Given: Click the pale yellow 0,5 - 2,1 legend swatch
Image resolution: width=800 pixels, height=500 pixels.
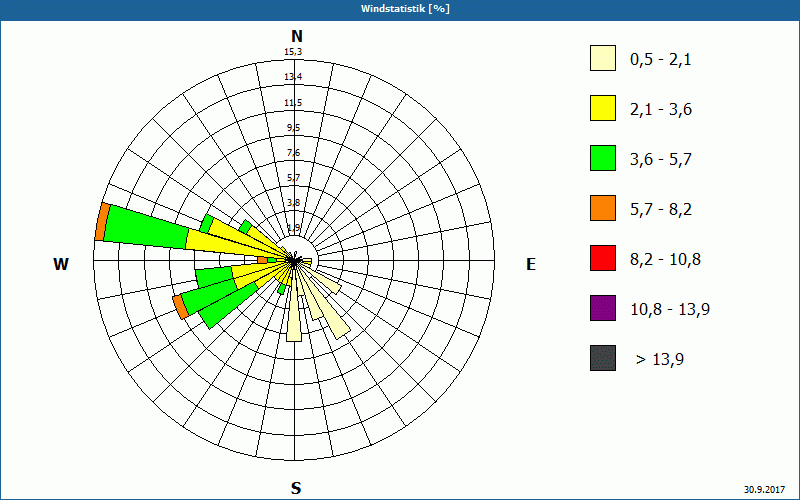Looking at the screenshot, I should (x=603, y=58).
